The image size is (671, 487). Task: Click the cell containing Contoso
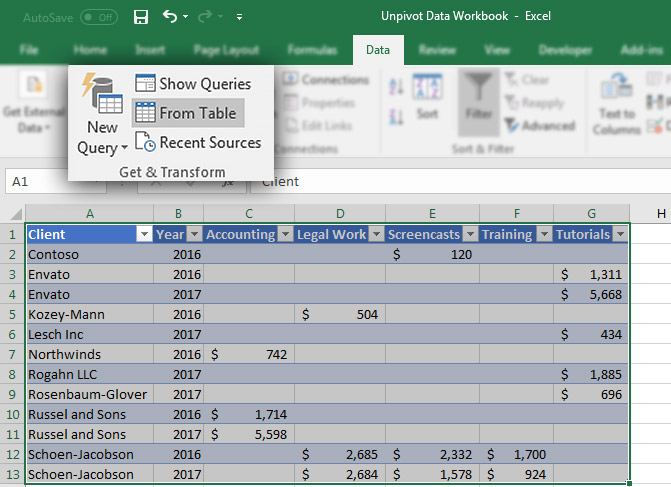[x=89, y=255]
